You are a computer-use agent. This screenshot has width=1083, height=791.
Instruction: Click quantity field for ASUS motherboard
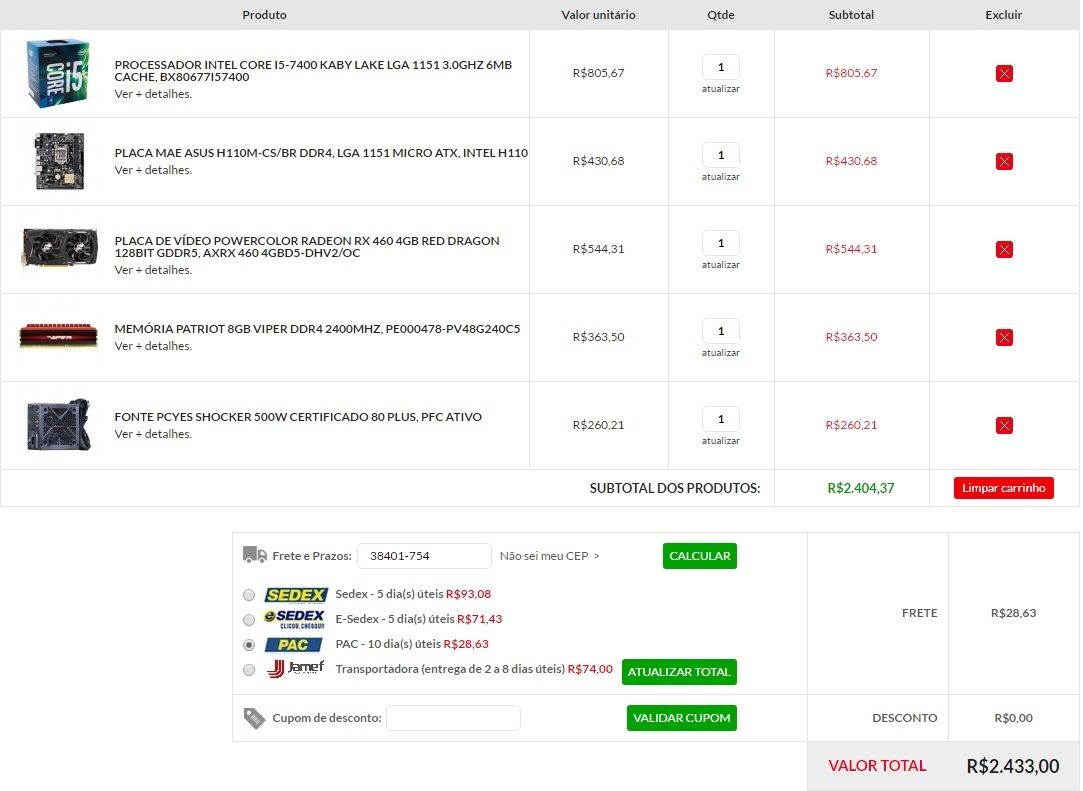pos(720,155)
